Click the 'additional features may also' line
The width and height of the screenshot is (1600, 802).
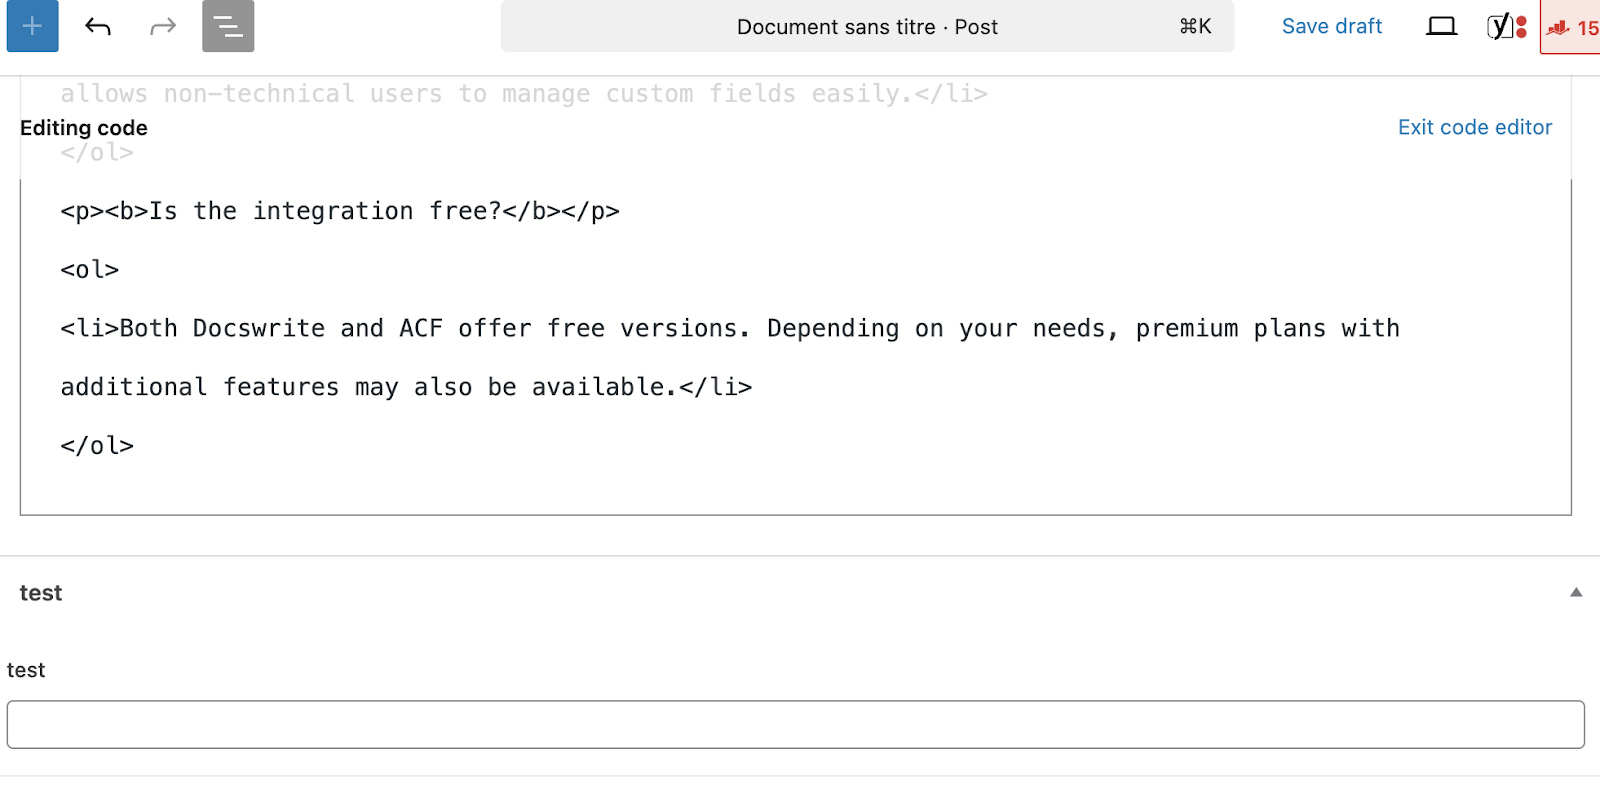point(406,387)
